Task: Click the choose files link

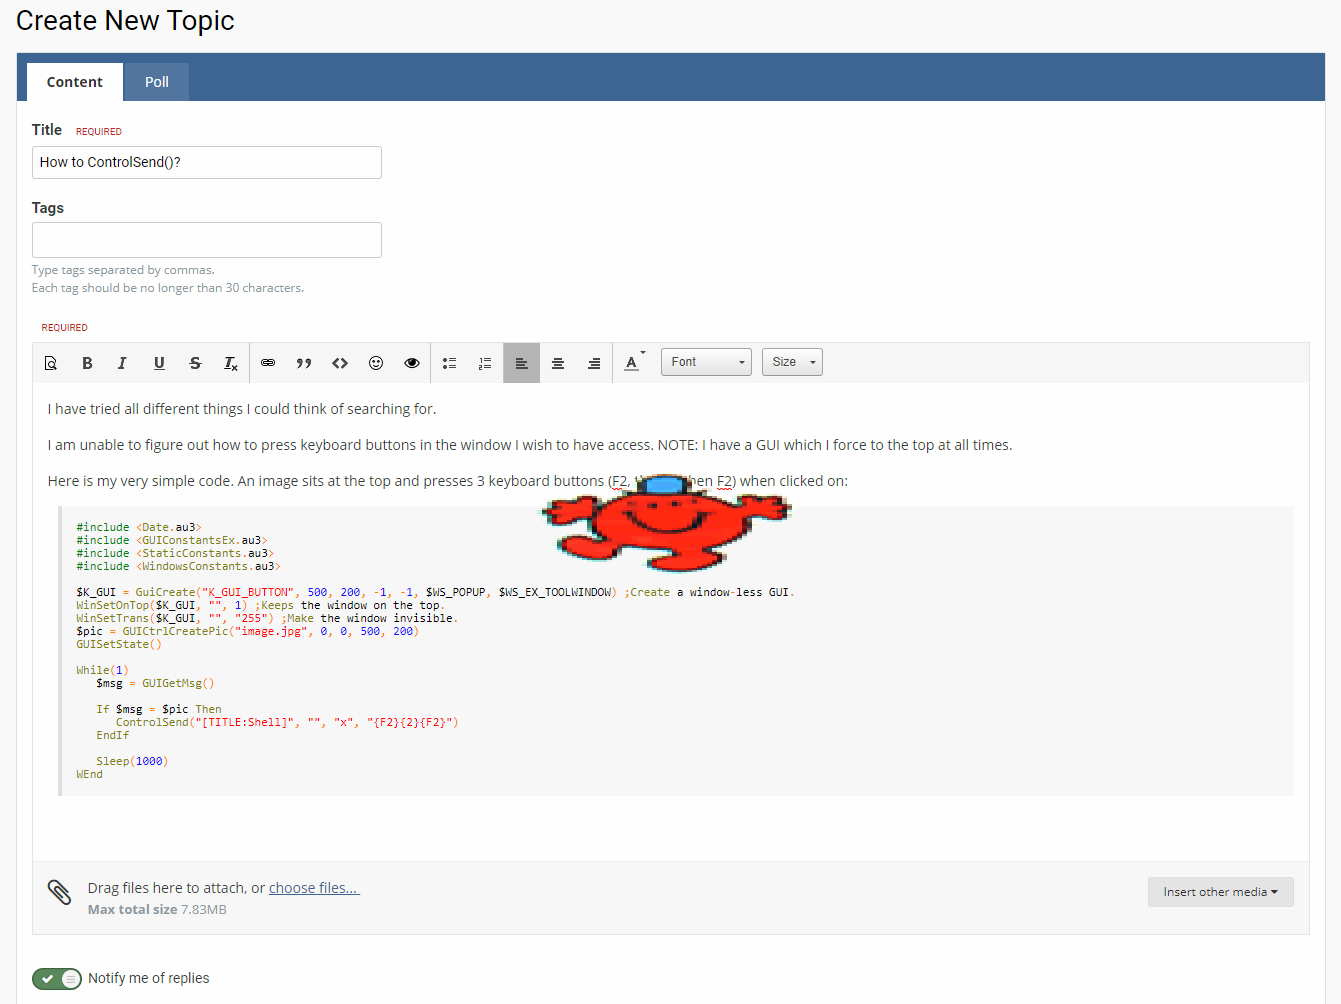Action: click(x=314, y=888)
